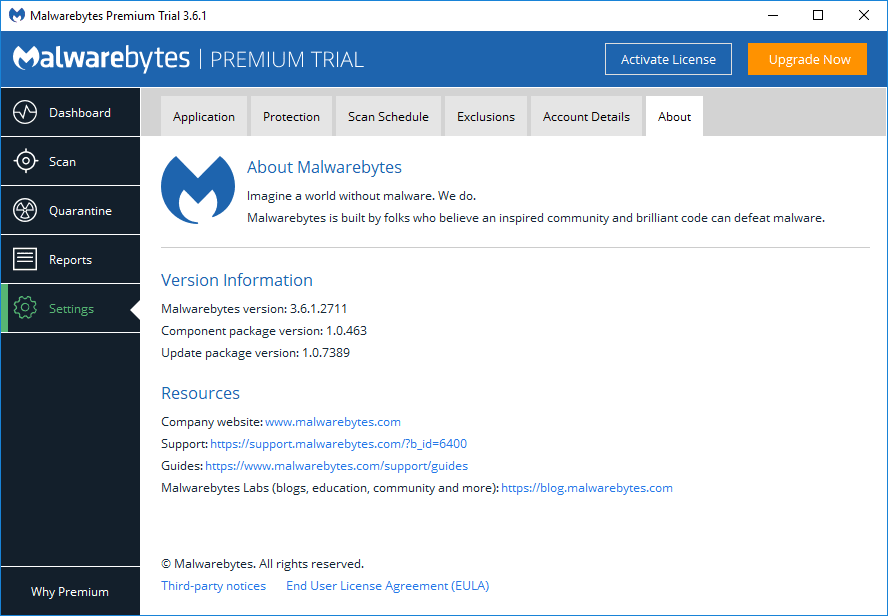Select the Scan Schedule tab
This screenshot has width=888, height=616.
[388, 116]
